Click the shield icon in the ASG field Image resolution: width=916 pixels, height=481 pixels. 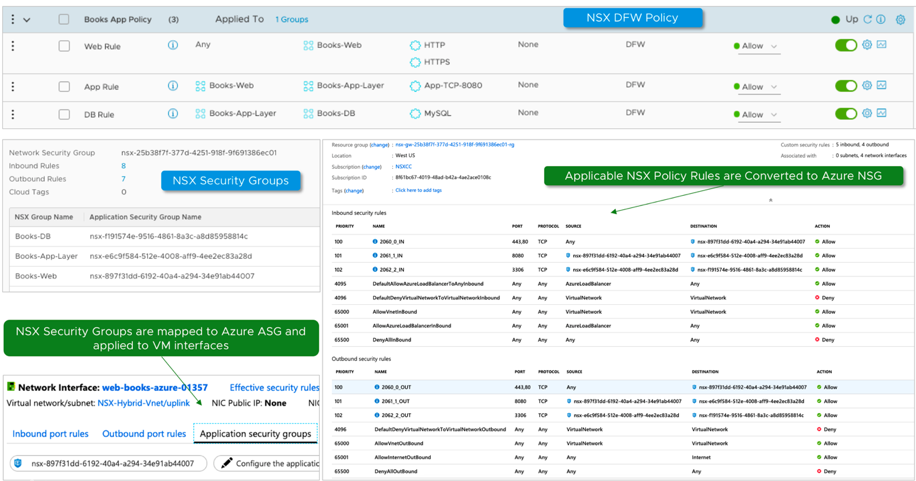pos(18,463)
